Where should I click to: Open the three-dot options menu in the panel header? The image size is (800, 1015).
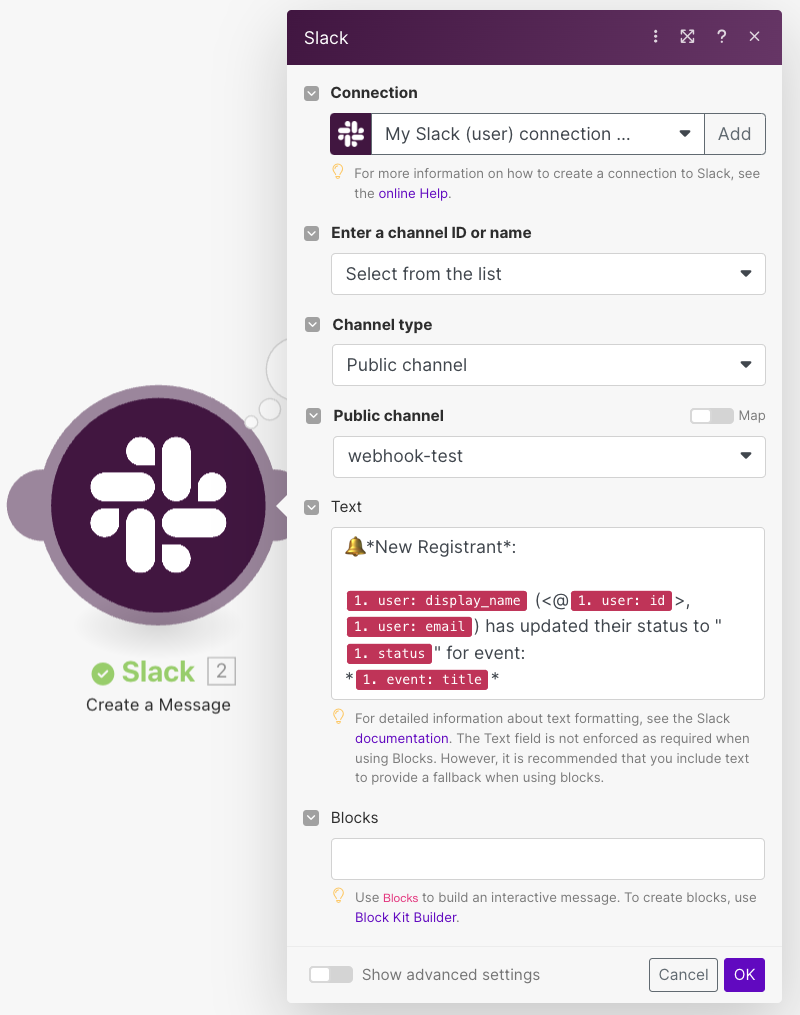[656, 36]
